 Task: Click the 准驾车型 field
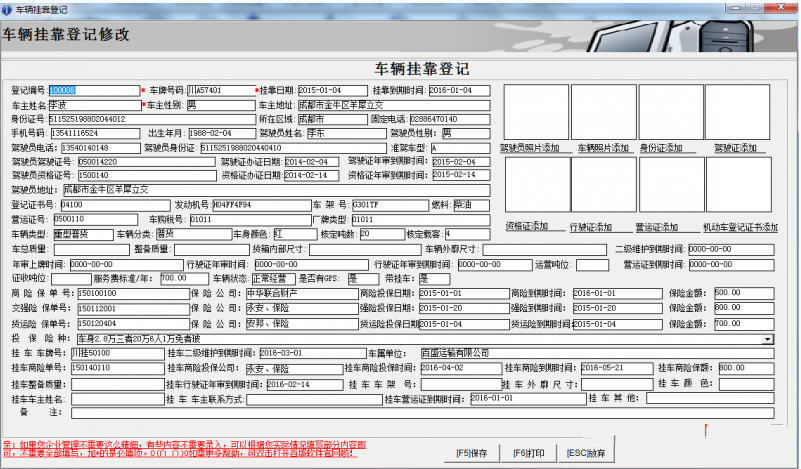pyautogui.click(x=460, y=148)
